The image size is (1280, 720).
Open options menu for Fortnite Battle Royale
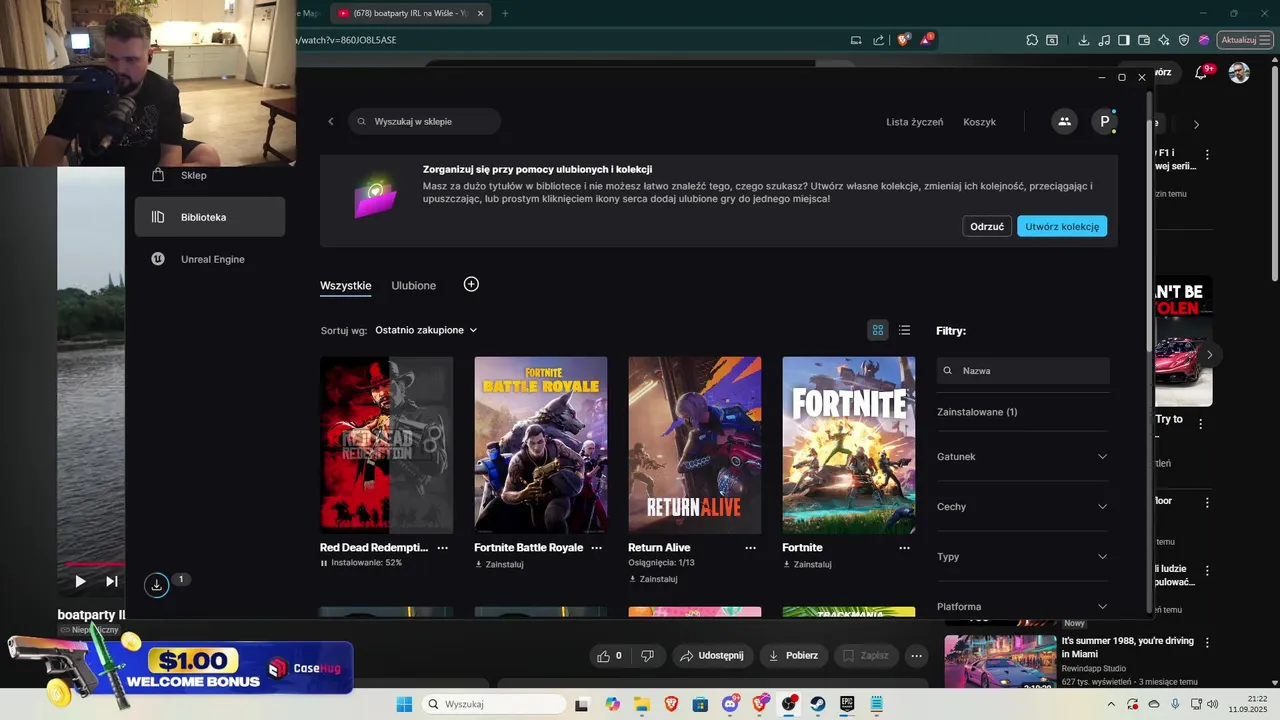pos(596,548)
